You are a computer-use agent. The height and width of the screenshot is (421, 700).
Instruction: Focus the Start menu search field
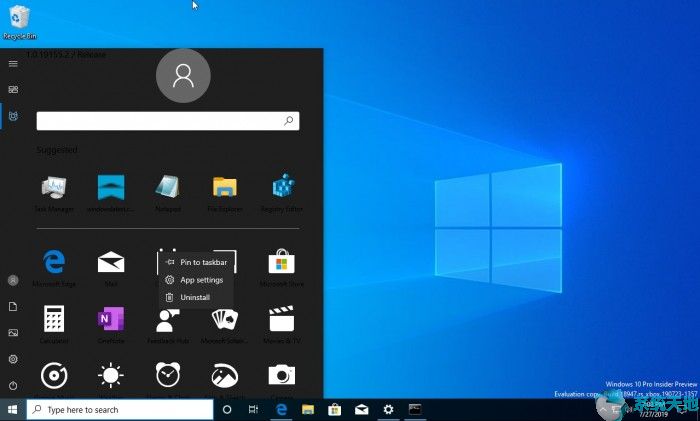click(x=168, y=121)
